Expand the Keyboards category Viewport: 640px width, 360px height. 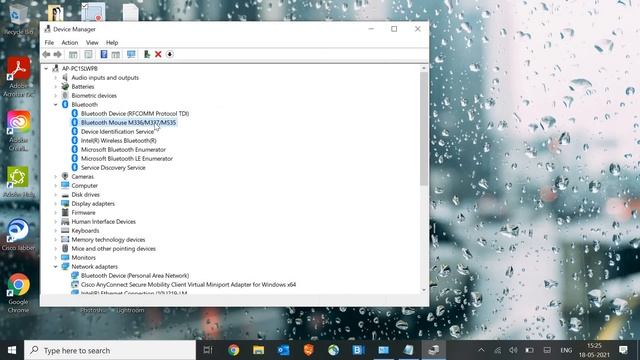[x=56, y=231]
